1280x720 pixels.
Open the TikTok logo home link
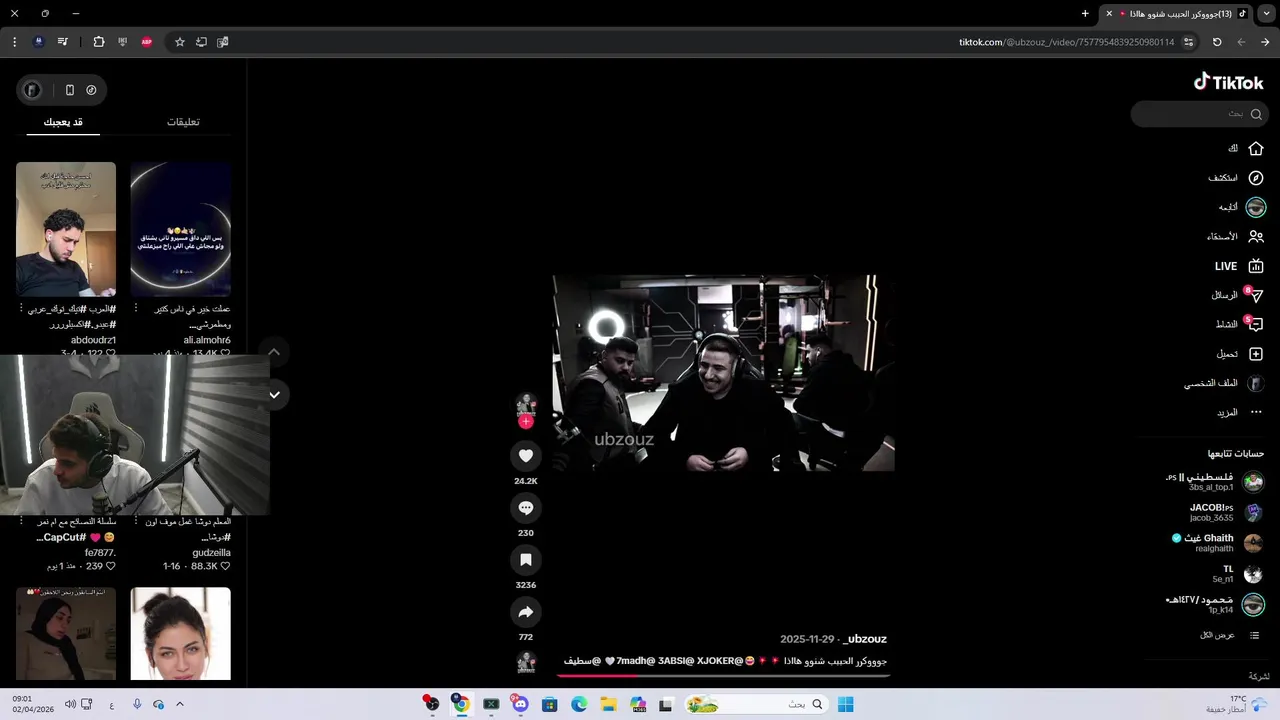(x=1228, y=82)
